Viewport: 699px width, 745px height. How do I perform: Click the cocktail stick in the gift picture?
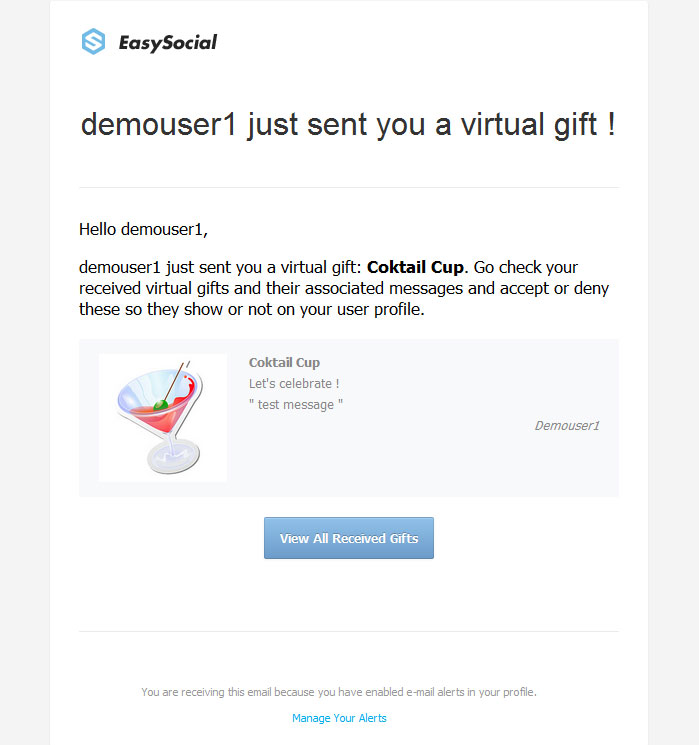pyautogui.click(x=174, y=382)
